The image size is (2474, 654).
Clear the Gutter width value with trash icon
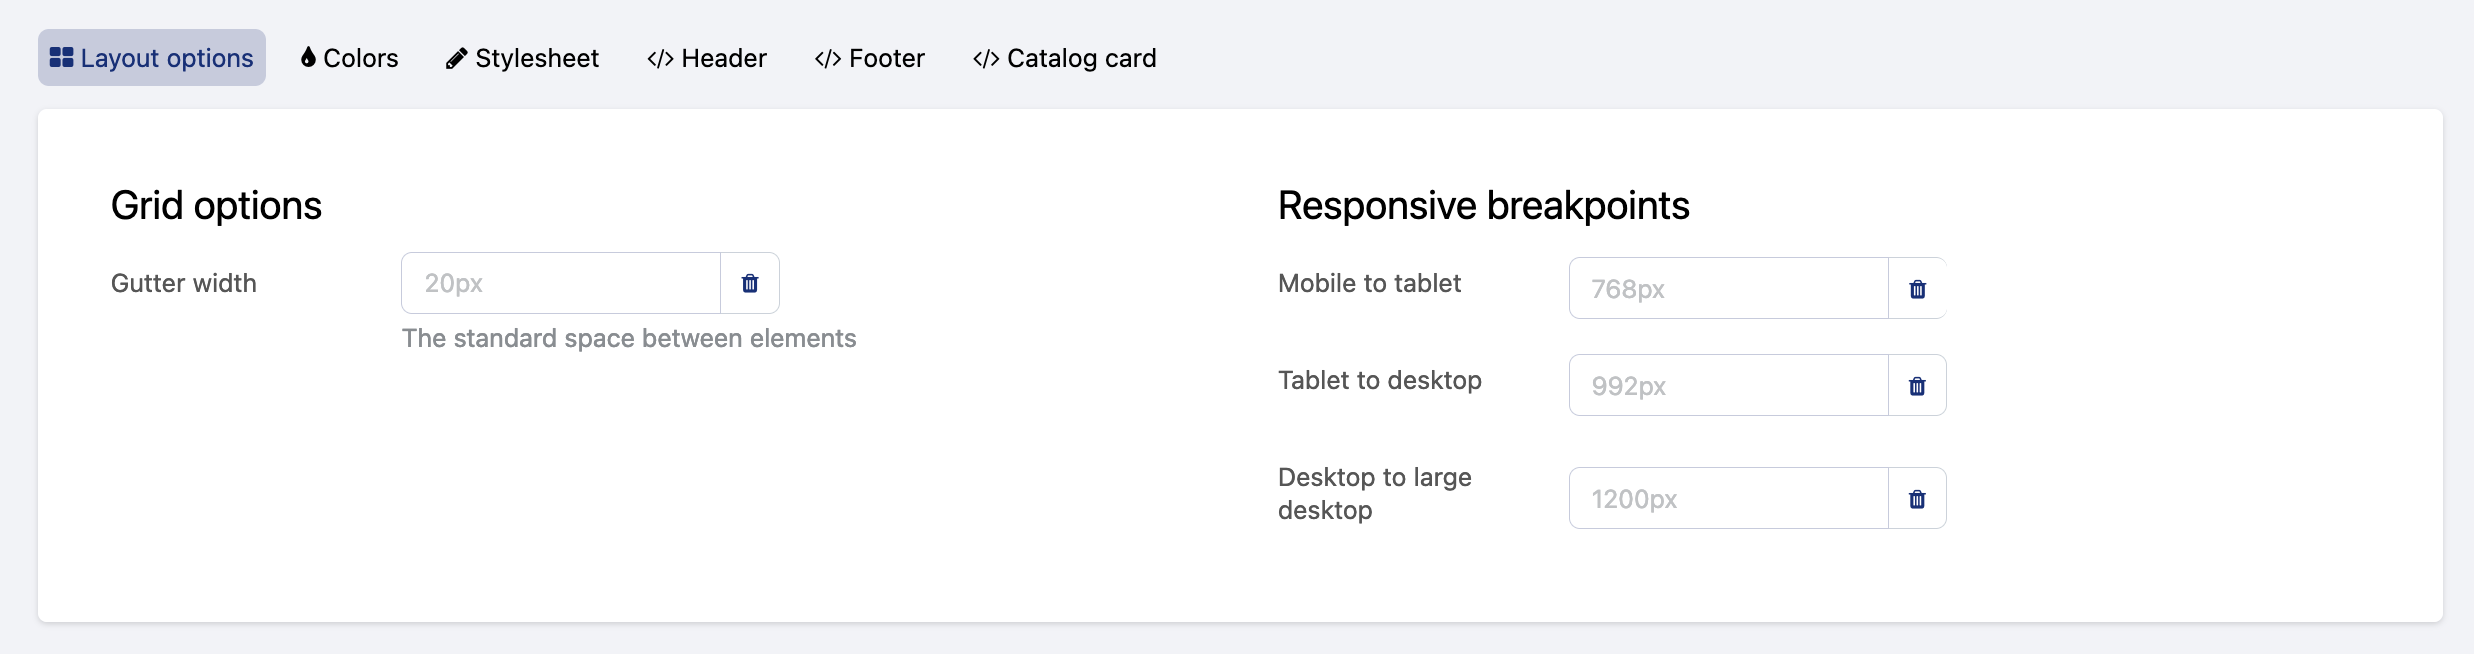pyautogui.click(x=750, y=283)
